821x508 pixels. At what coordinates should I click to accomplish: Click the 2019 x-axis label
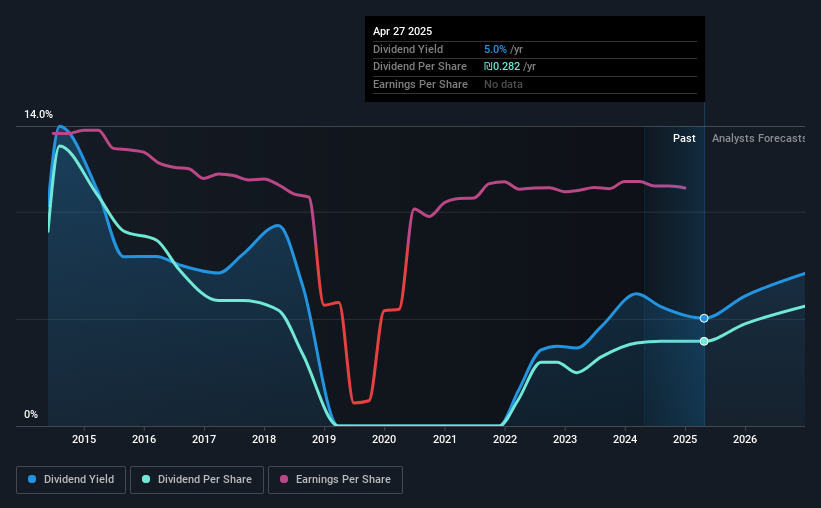click(324, 439)
